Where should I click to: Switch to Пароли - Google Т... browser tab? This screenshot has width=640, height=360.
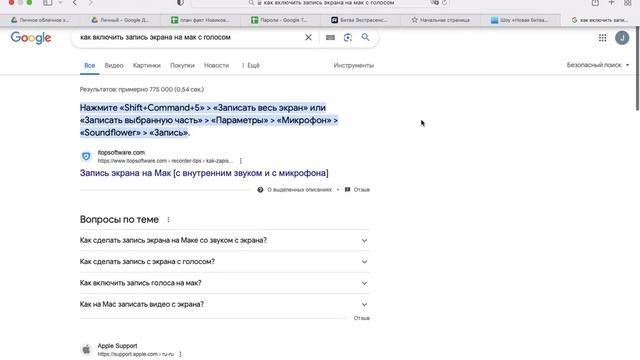point(280,20)
